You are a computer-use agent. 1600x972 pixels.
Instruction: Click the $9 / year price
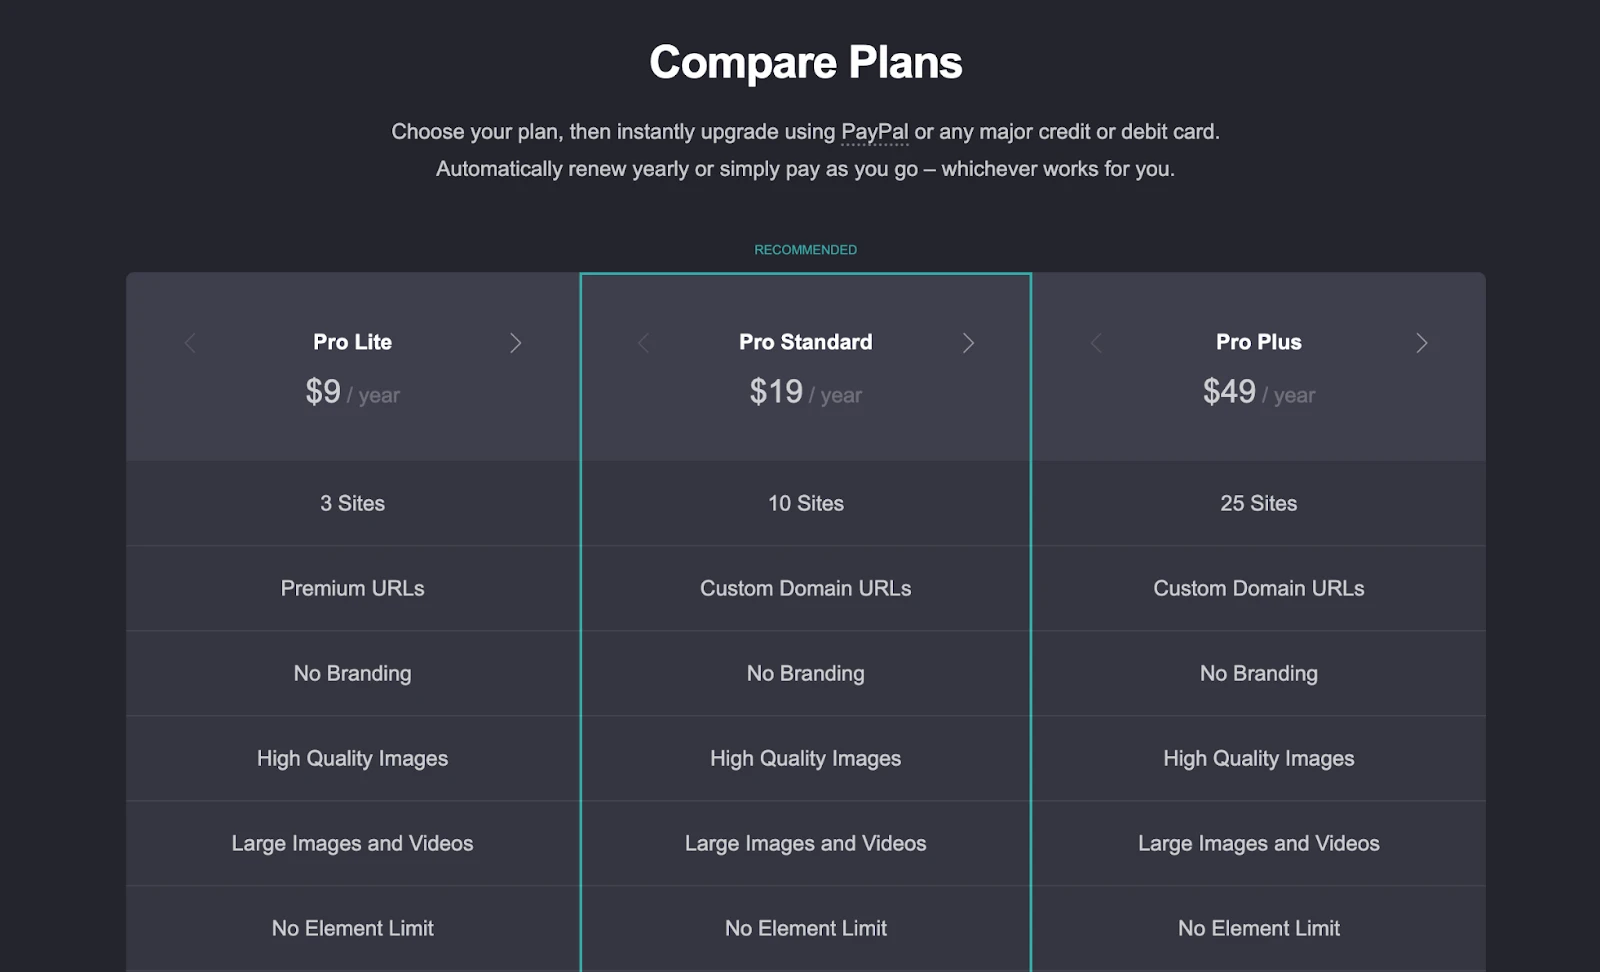(352, 392)
